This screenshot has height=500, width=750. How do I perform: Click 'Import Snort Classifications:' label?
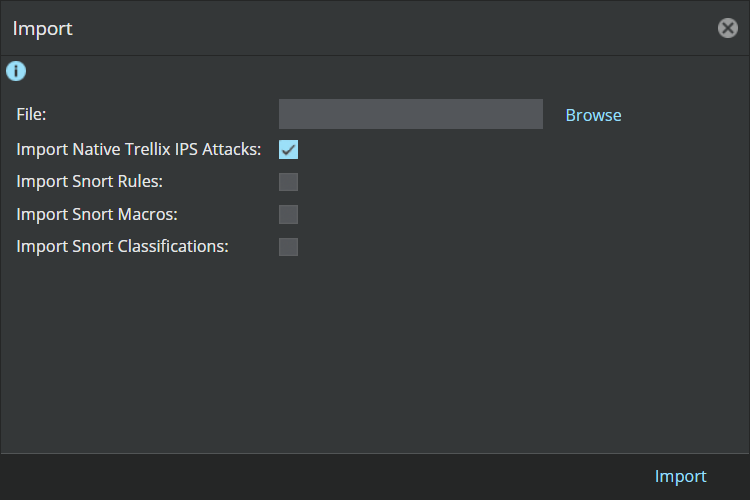pos(122,246)
